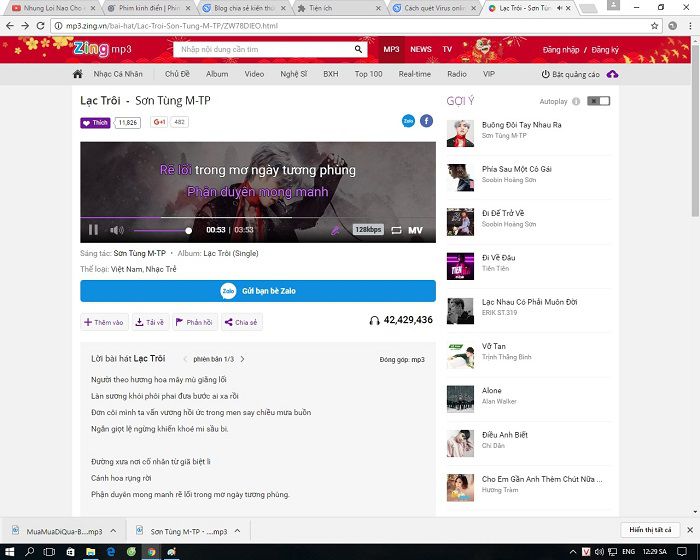This screenshot has height=560, width=700.
Task: Open the NEWS header tab
Action: tap(421, 49)
